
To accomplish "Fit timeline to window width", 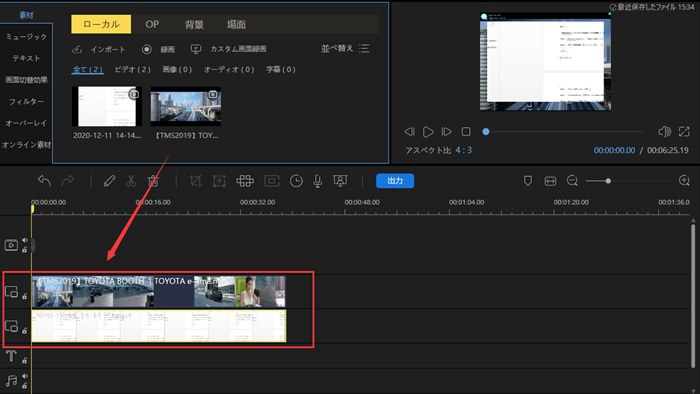I will 550,181.
